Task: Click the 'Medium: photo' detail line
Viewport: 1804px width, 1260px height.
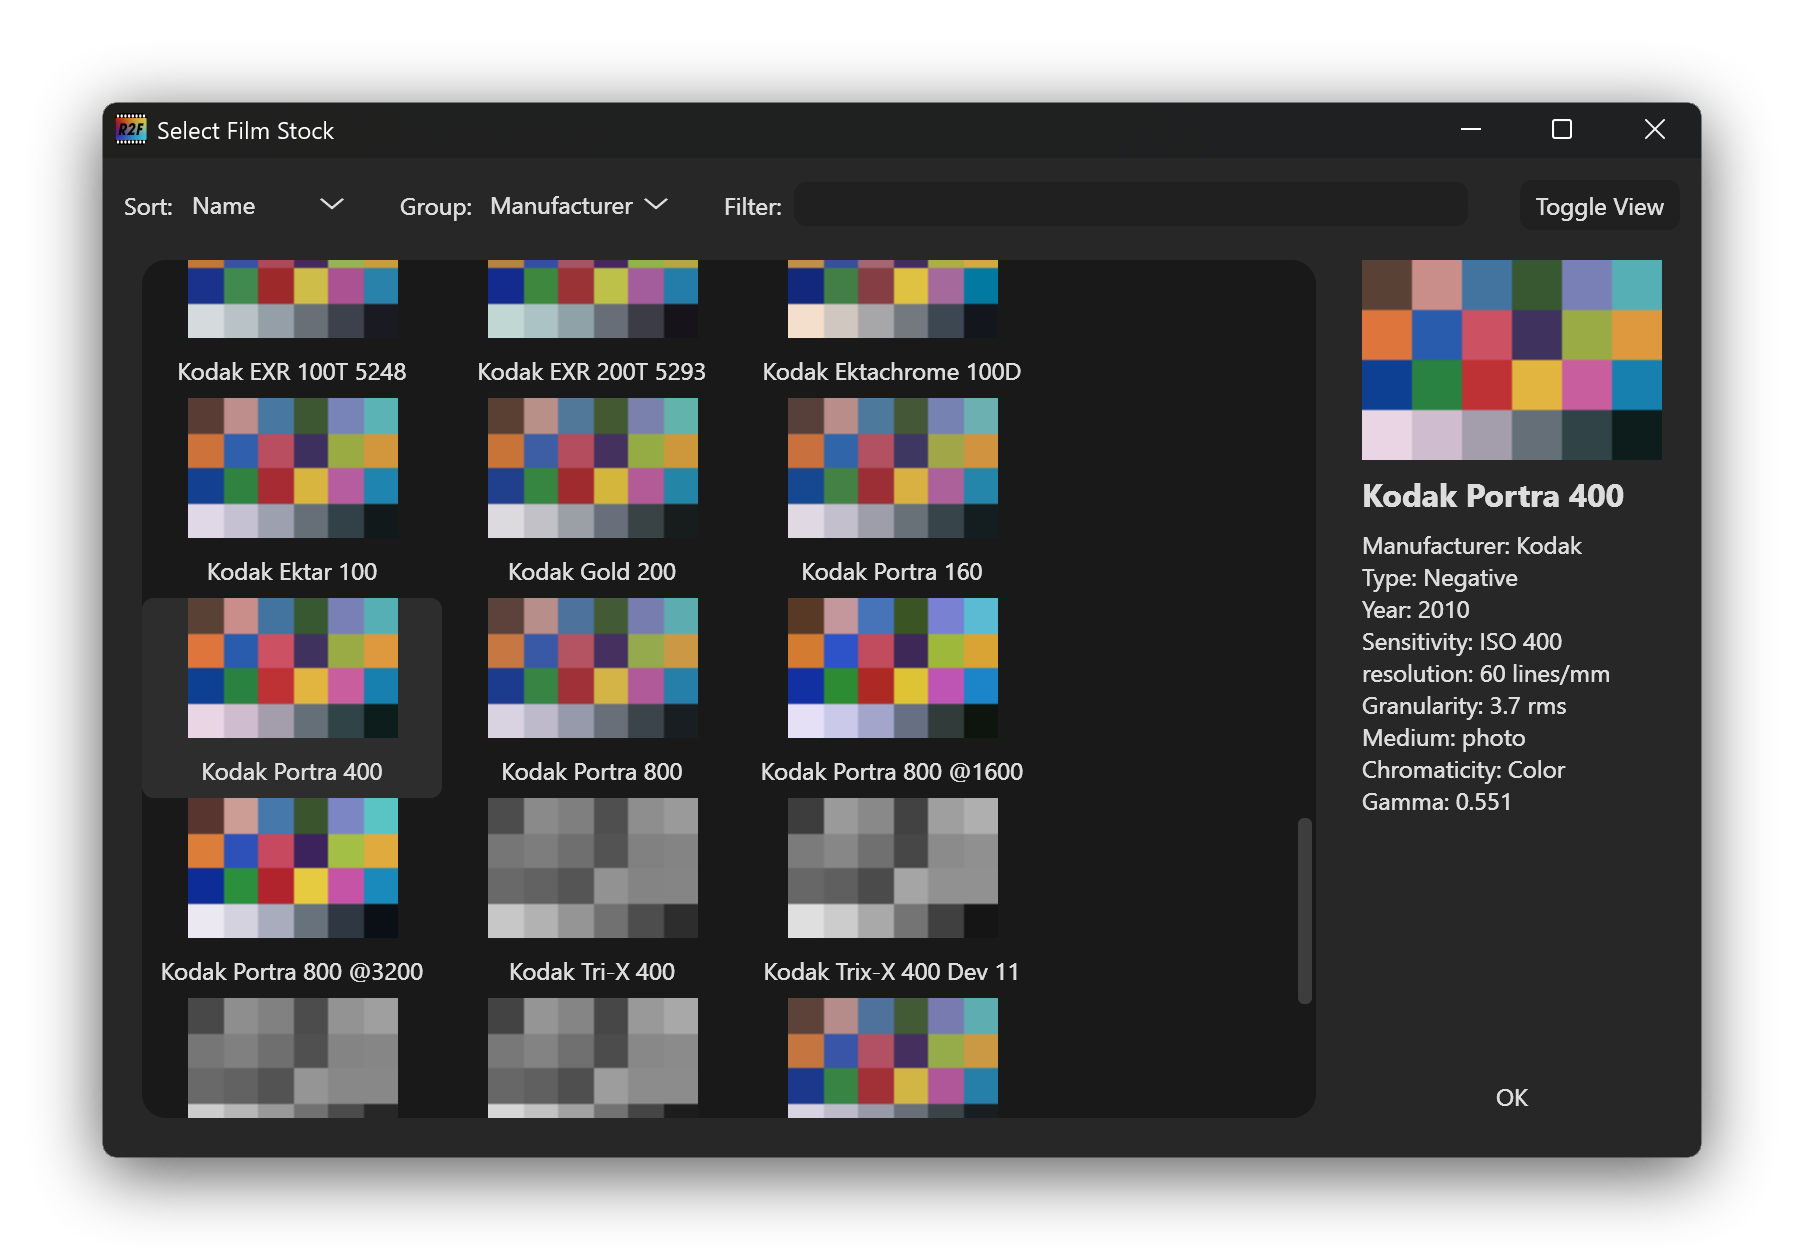Action: coord(1444,738)
